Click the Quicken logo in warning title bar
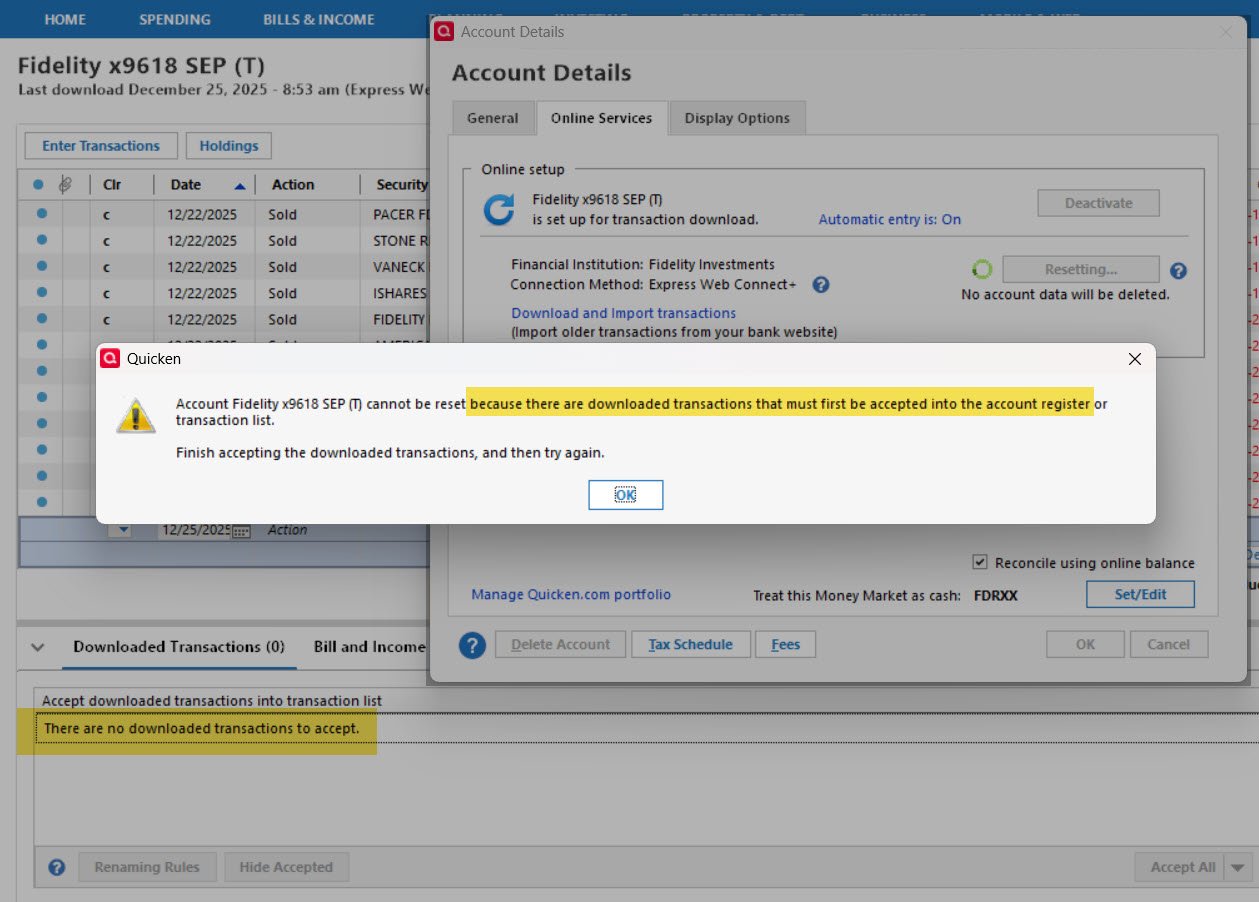 110,358
